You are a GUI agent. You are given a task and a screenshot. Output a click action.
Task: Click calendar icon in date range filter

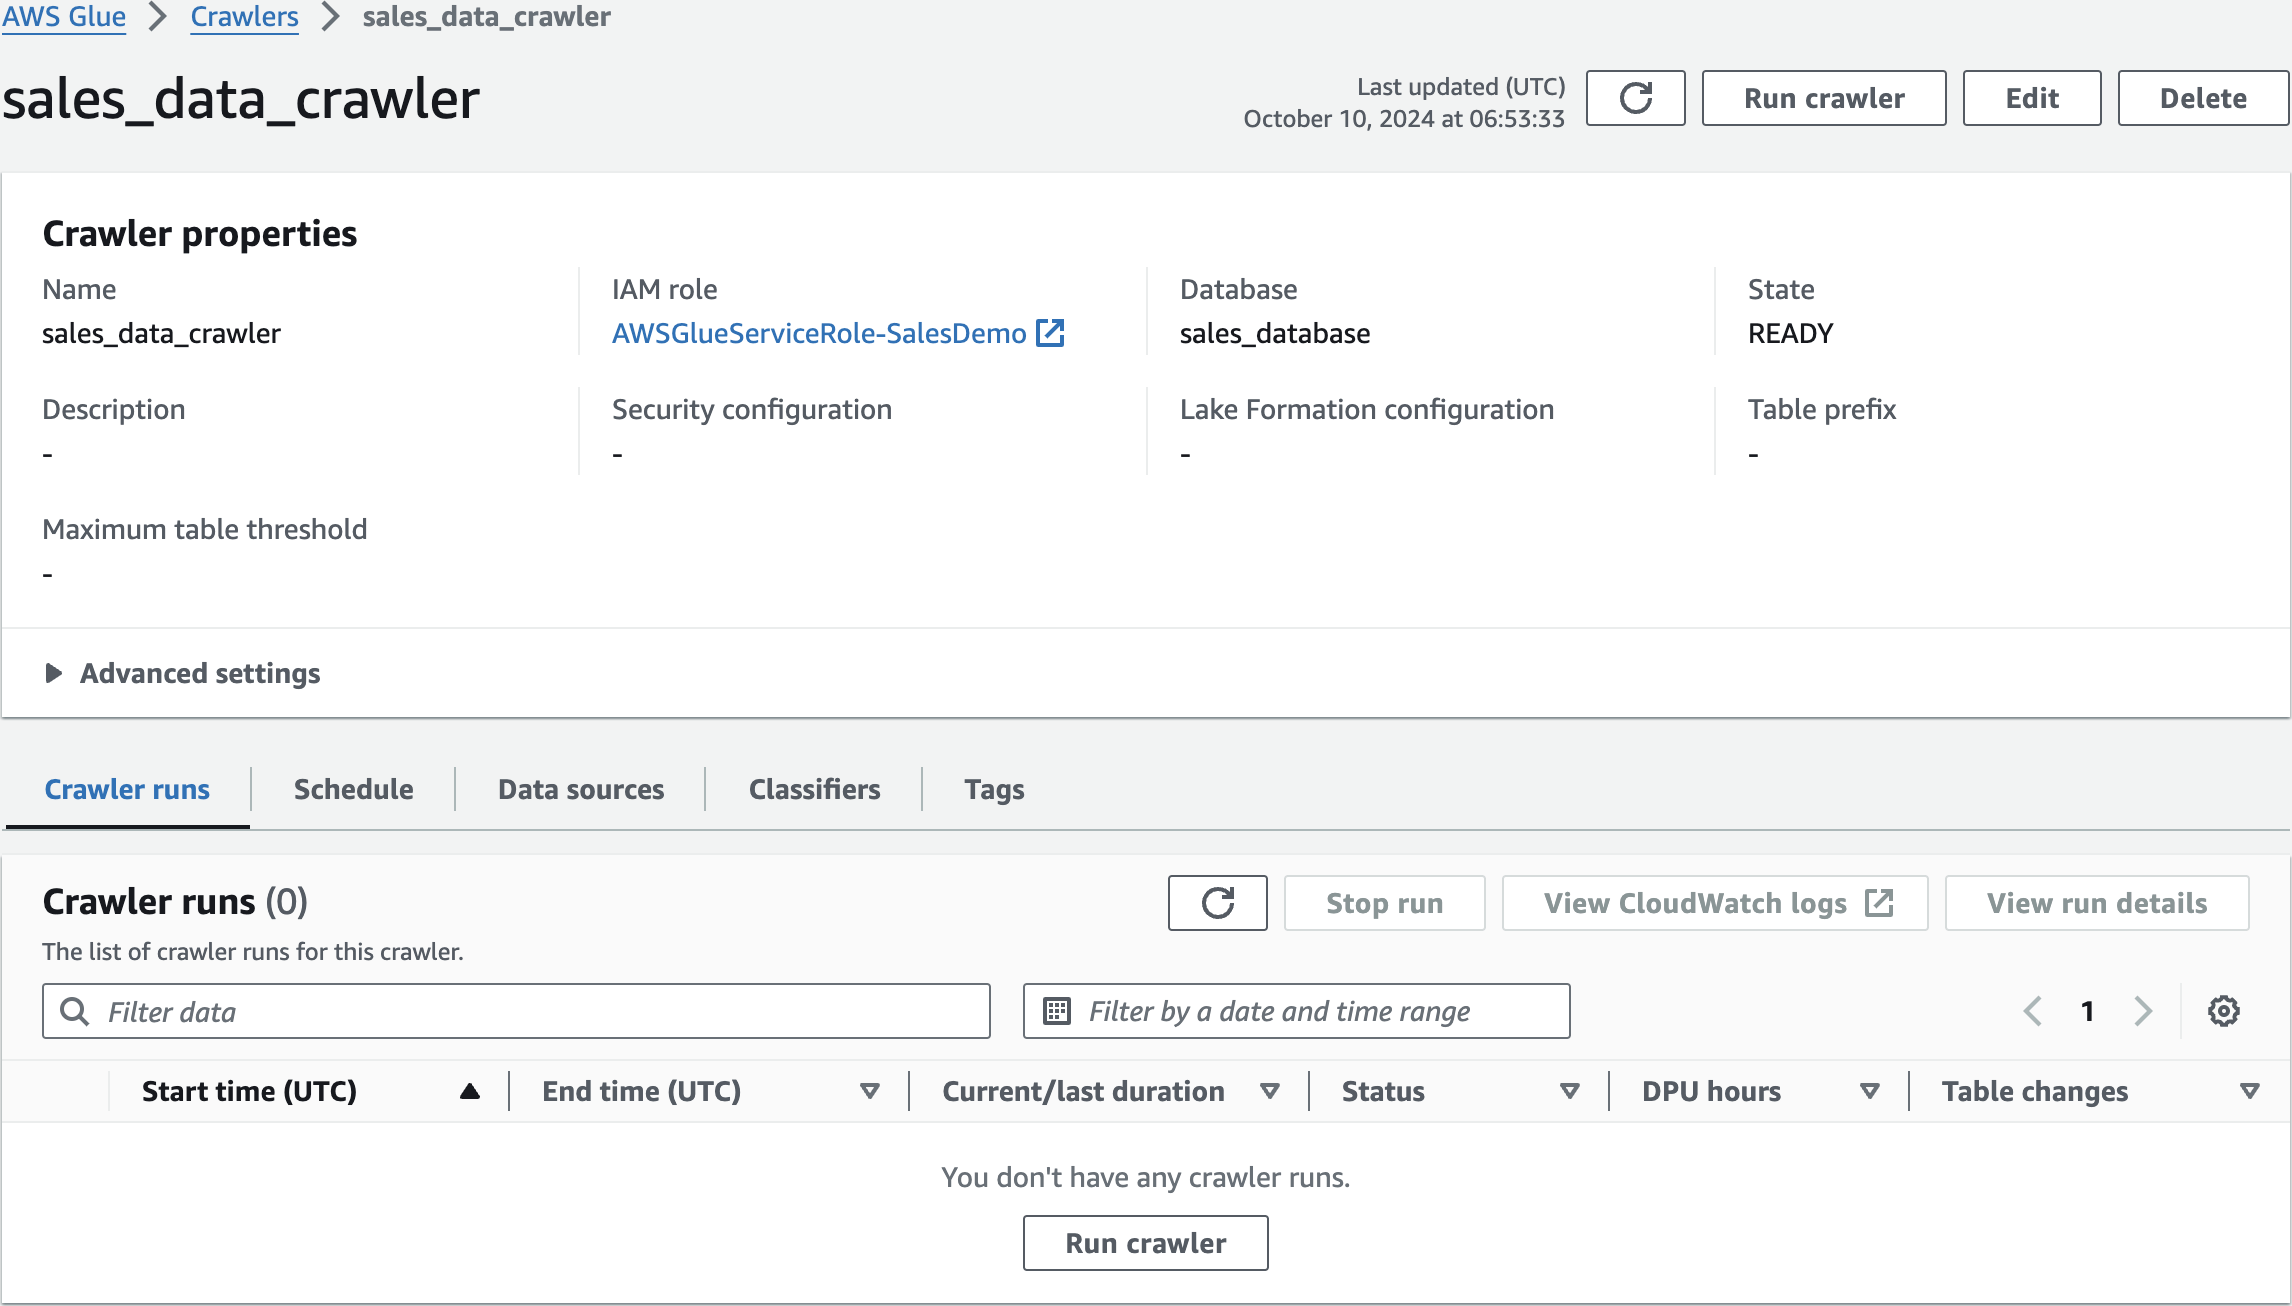pos(1057,1011)
